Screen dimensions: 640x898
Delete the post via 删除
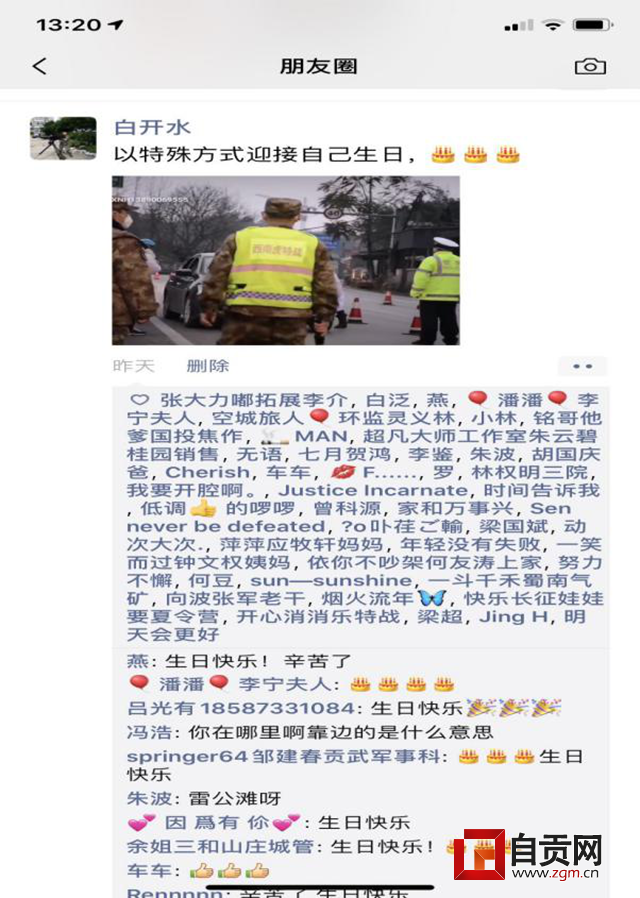(208, 365)
